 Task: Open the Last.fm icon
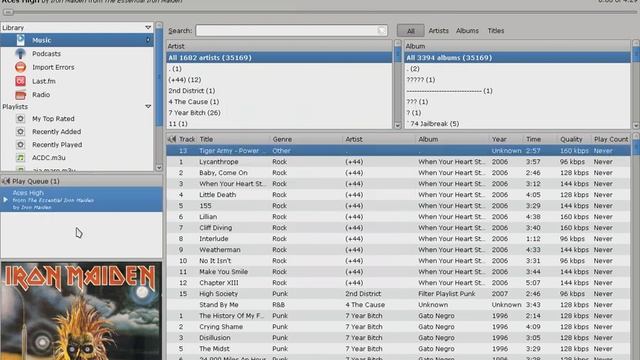click(x=20, y=81)
